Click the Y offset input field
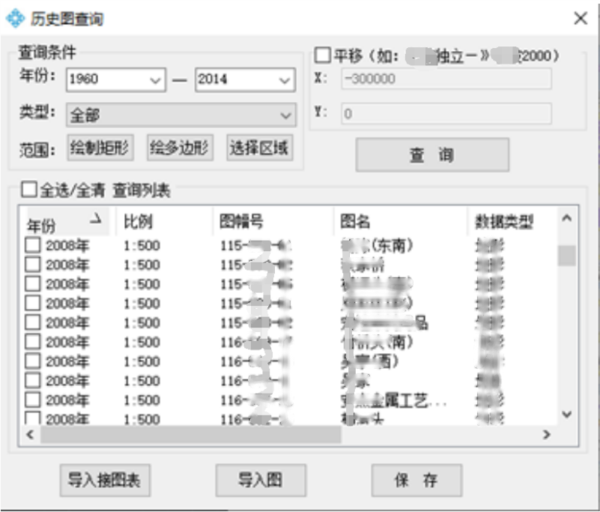The height and width of the screenshot is (512, 600). (445, 114)
